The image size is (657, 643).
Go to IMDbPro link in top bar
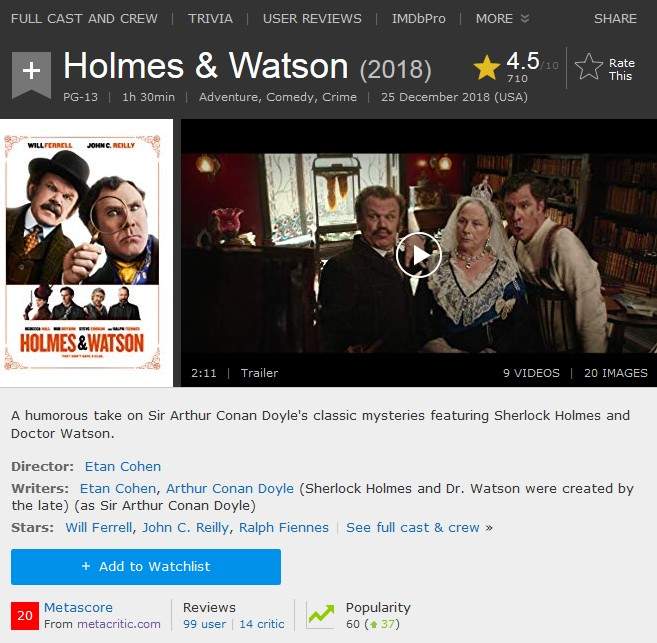point(419,18)
